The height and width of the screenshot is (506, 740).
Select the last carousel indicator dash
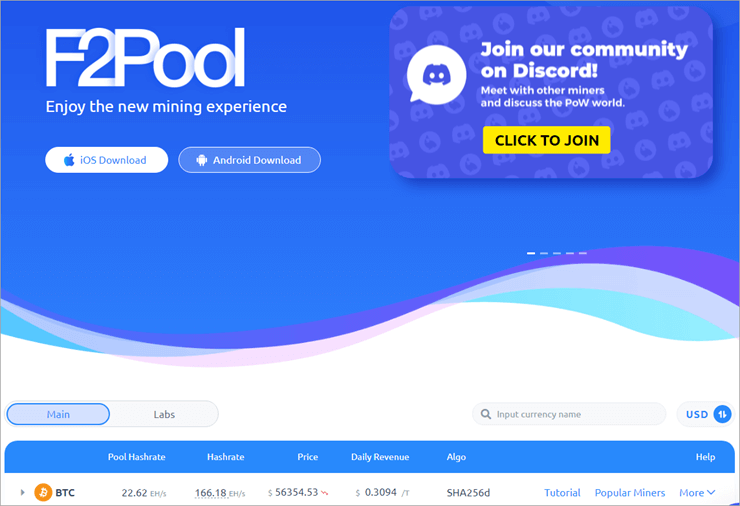click(583, 253)
